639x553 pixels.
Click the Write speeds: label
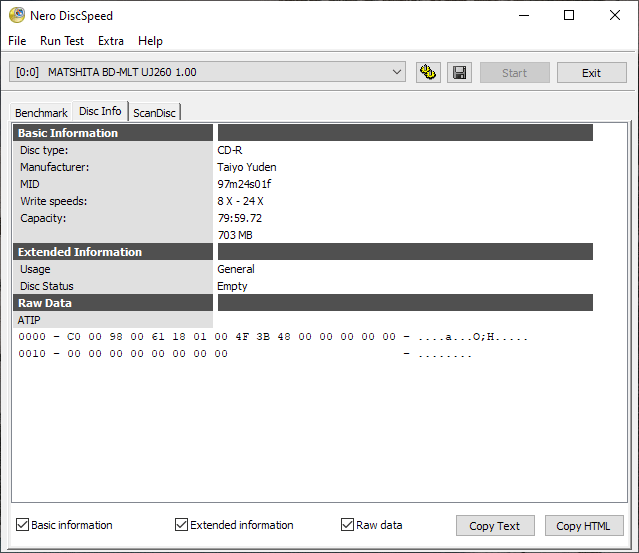54,201
